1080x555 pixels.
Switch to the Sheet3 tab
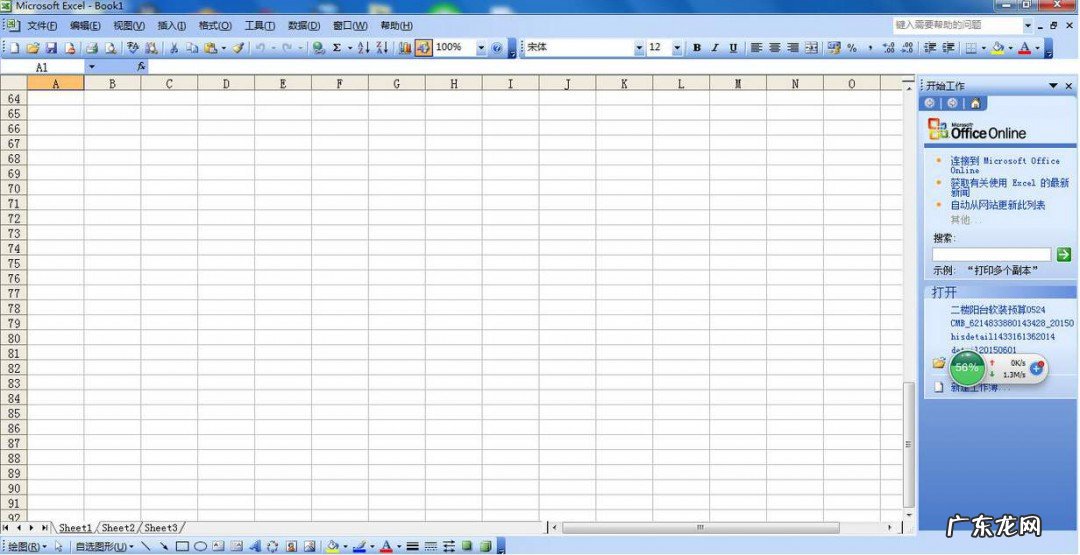point(160,527)
